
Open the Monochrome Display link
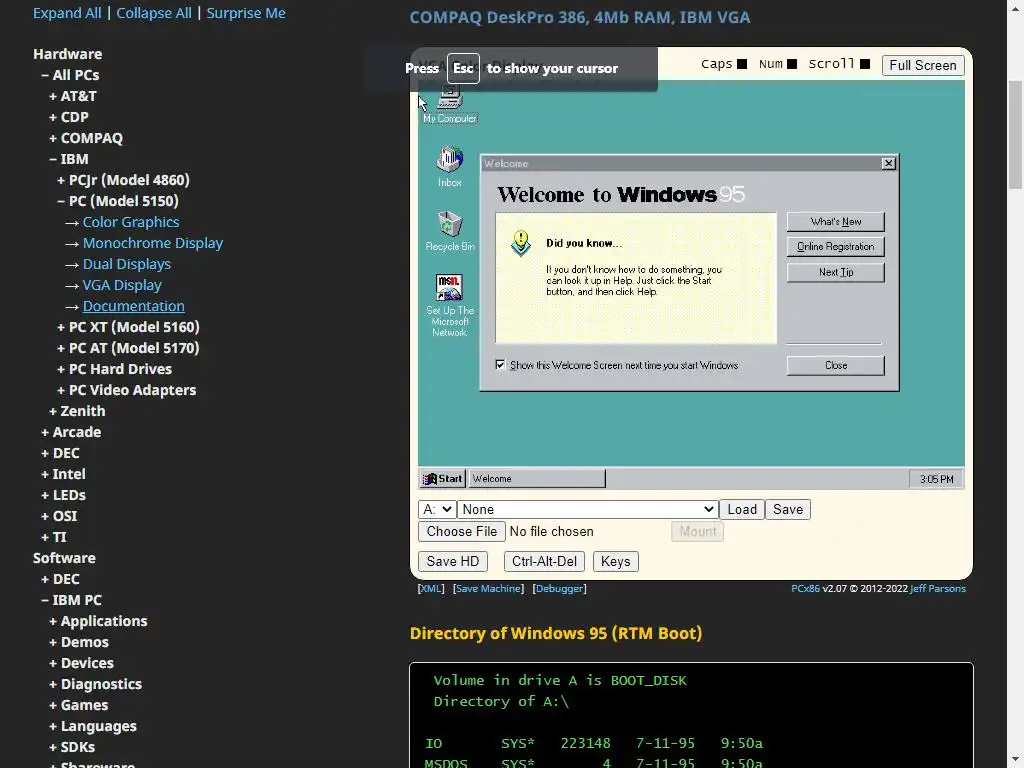point(153,243)
